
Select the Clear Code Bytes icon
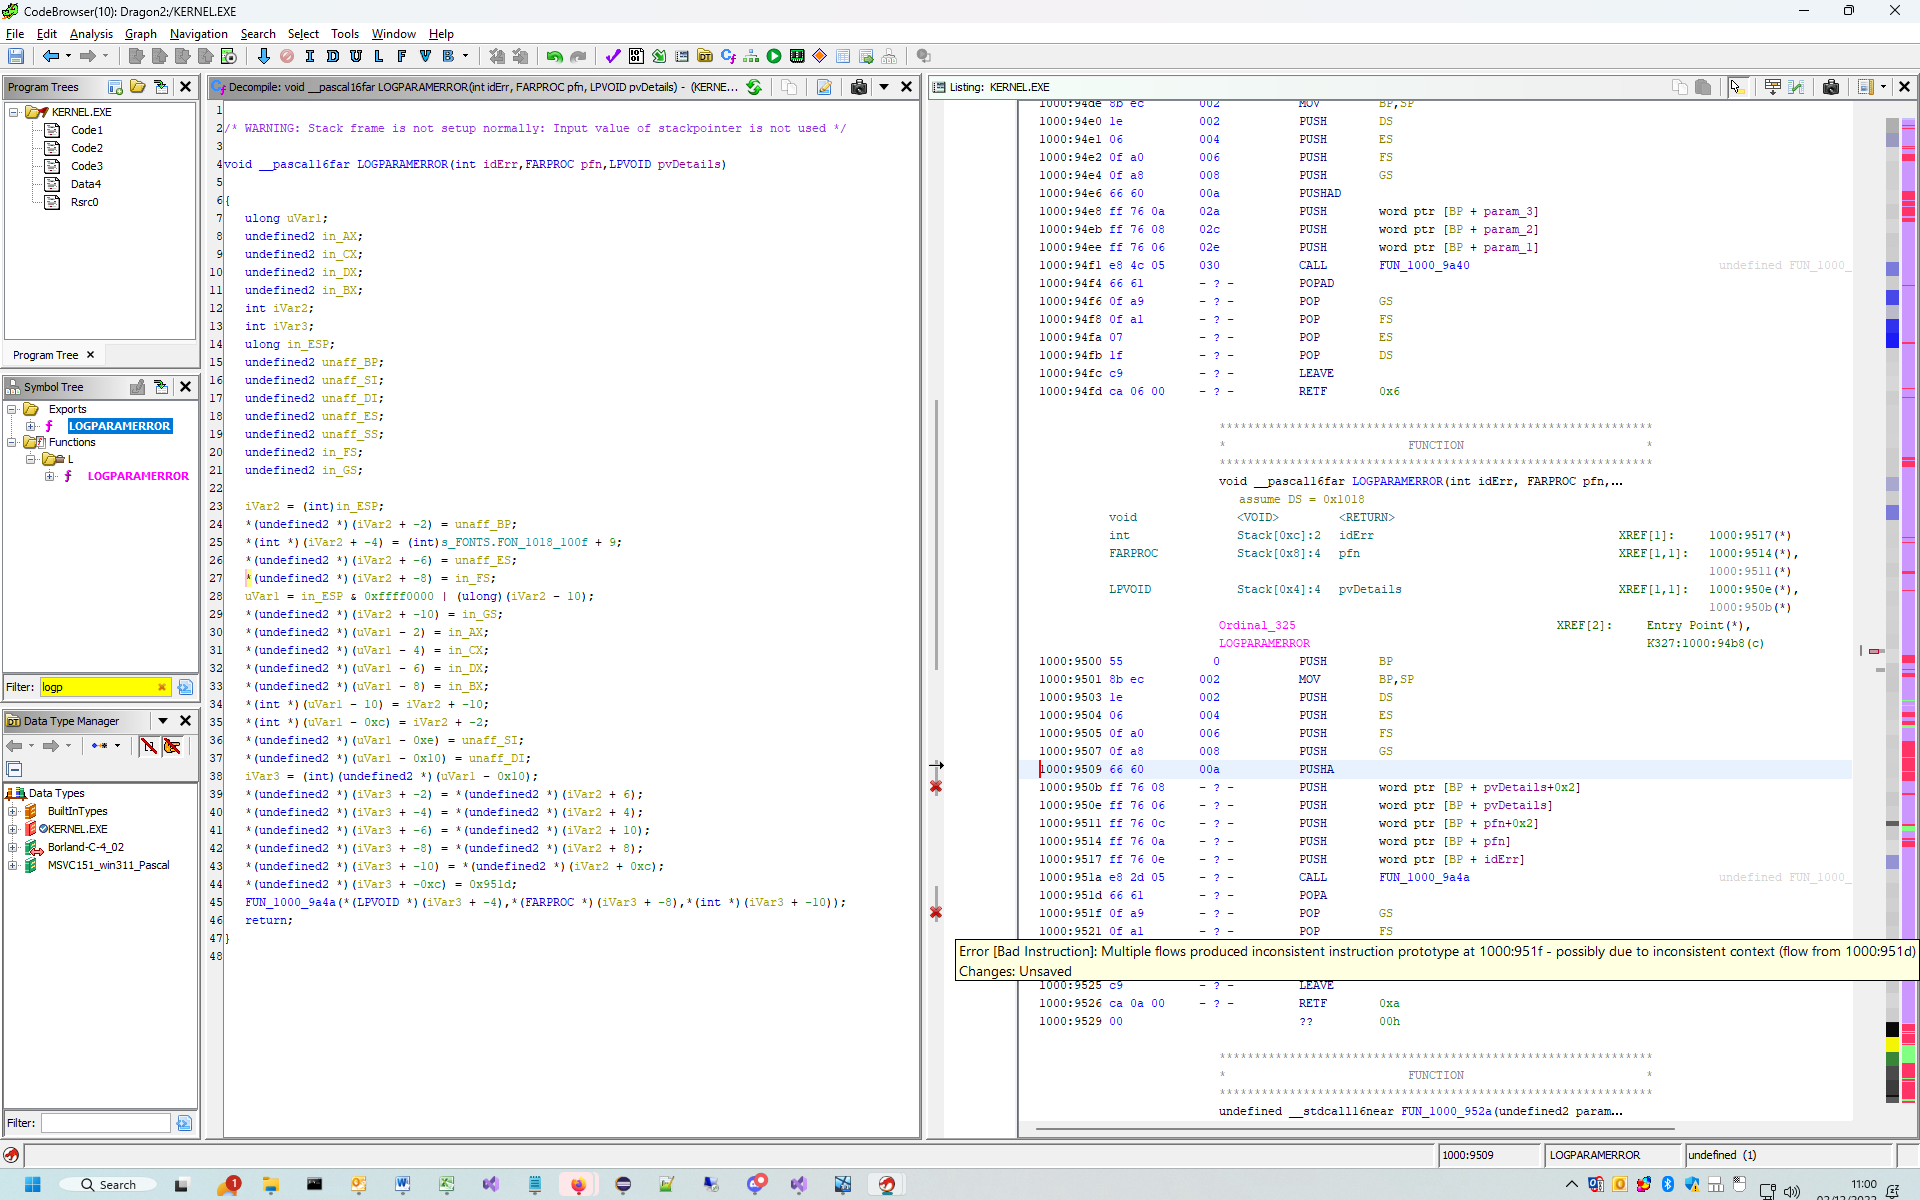pyautogui.click(x=287, y=56)
